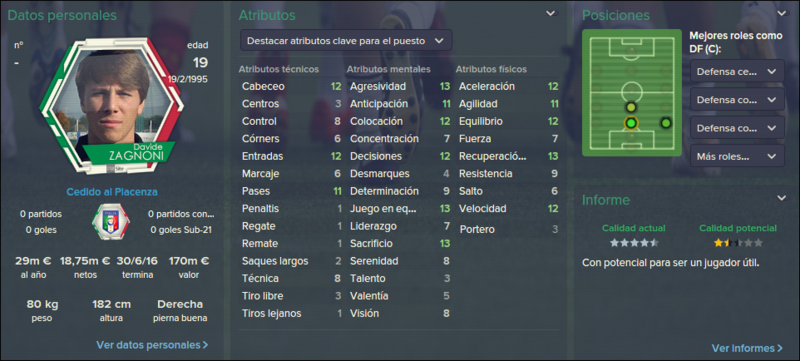
Task: Open the Más roles... dropdown
Action: pos(737,156)
